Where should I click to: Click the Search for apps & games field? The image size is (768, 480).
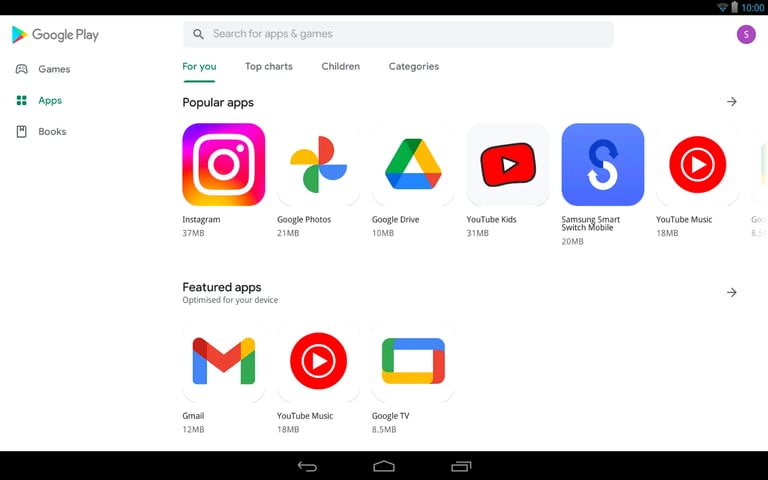click(398, 34)
